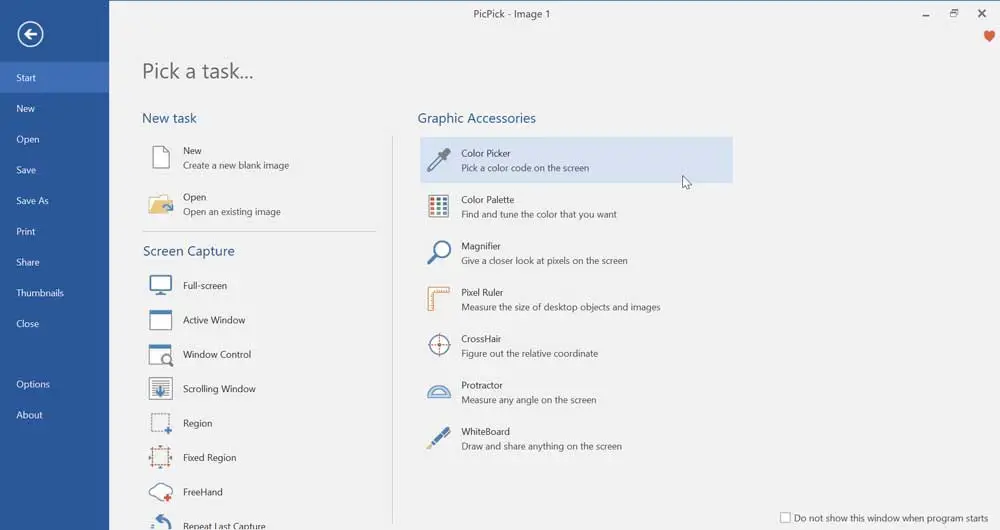
Task: Click Save As in the sidebar
Action: [54, 200]
